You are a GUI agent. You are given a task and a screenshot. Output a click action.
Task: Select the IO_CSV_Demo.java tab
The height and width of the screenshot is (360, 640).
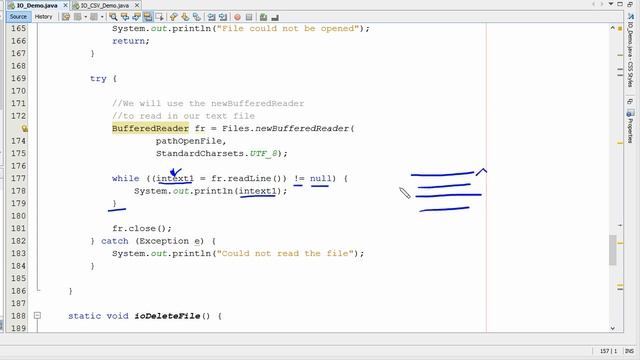pos(104,5)
